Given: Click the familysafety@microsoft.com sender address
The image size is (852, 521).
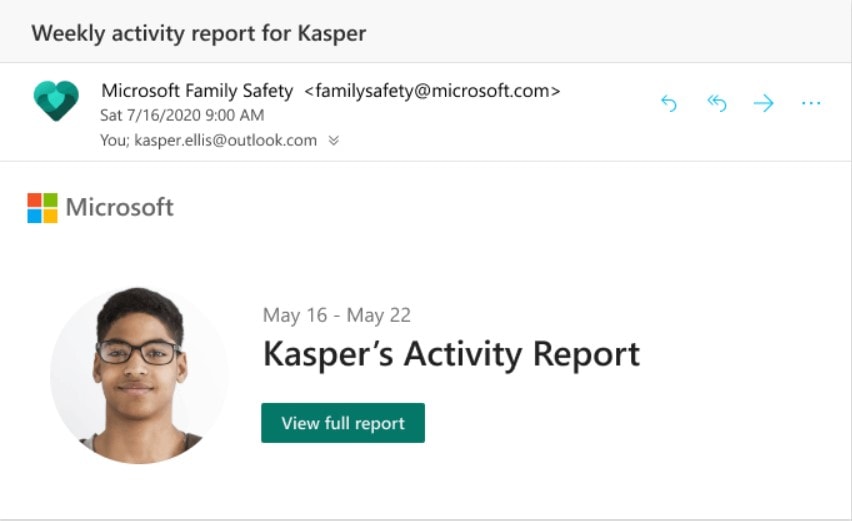Looking at the screenshot, I should pos(432,90).
